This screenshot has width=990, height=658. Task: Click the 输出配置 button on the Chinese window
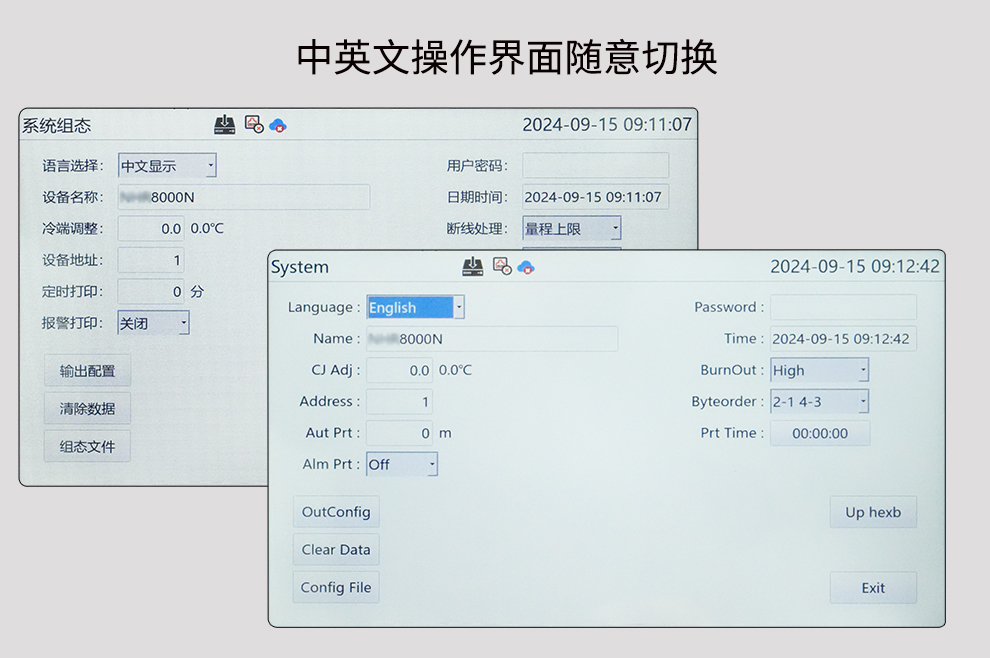tap(86, 370)
